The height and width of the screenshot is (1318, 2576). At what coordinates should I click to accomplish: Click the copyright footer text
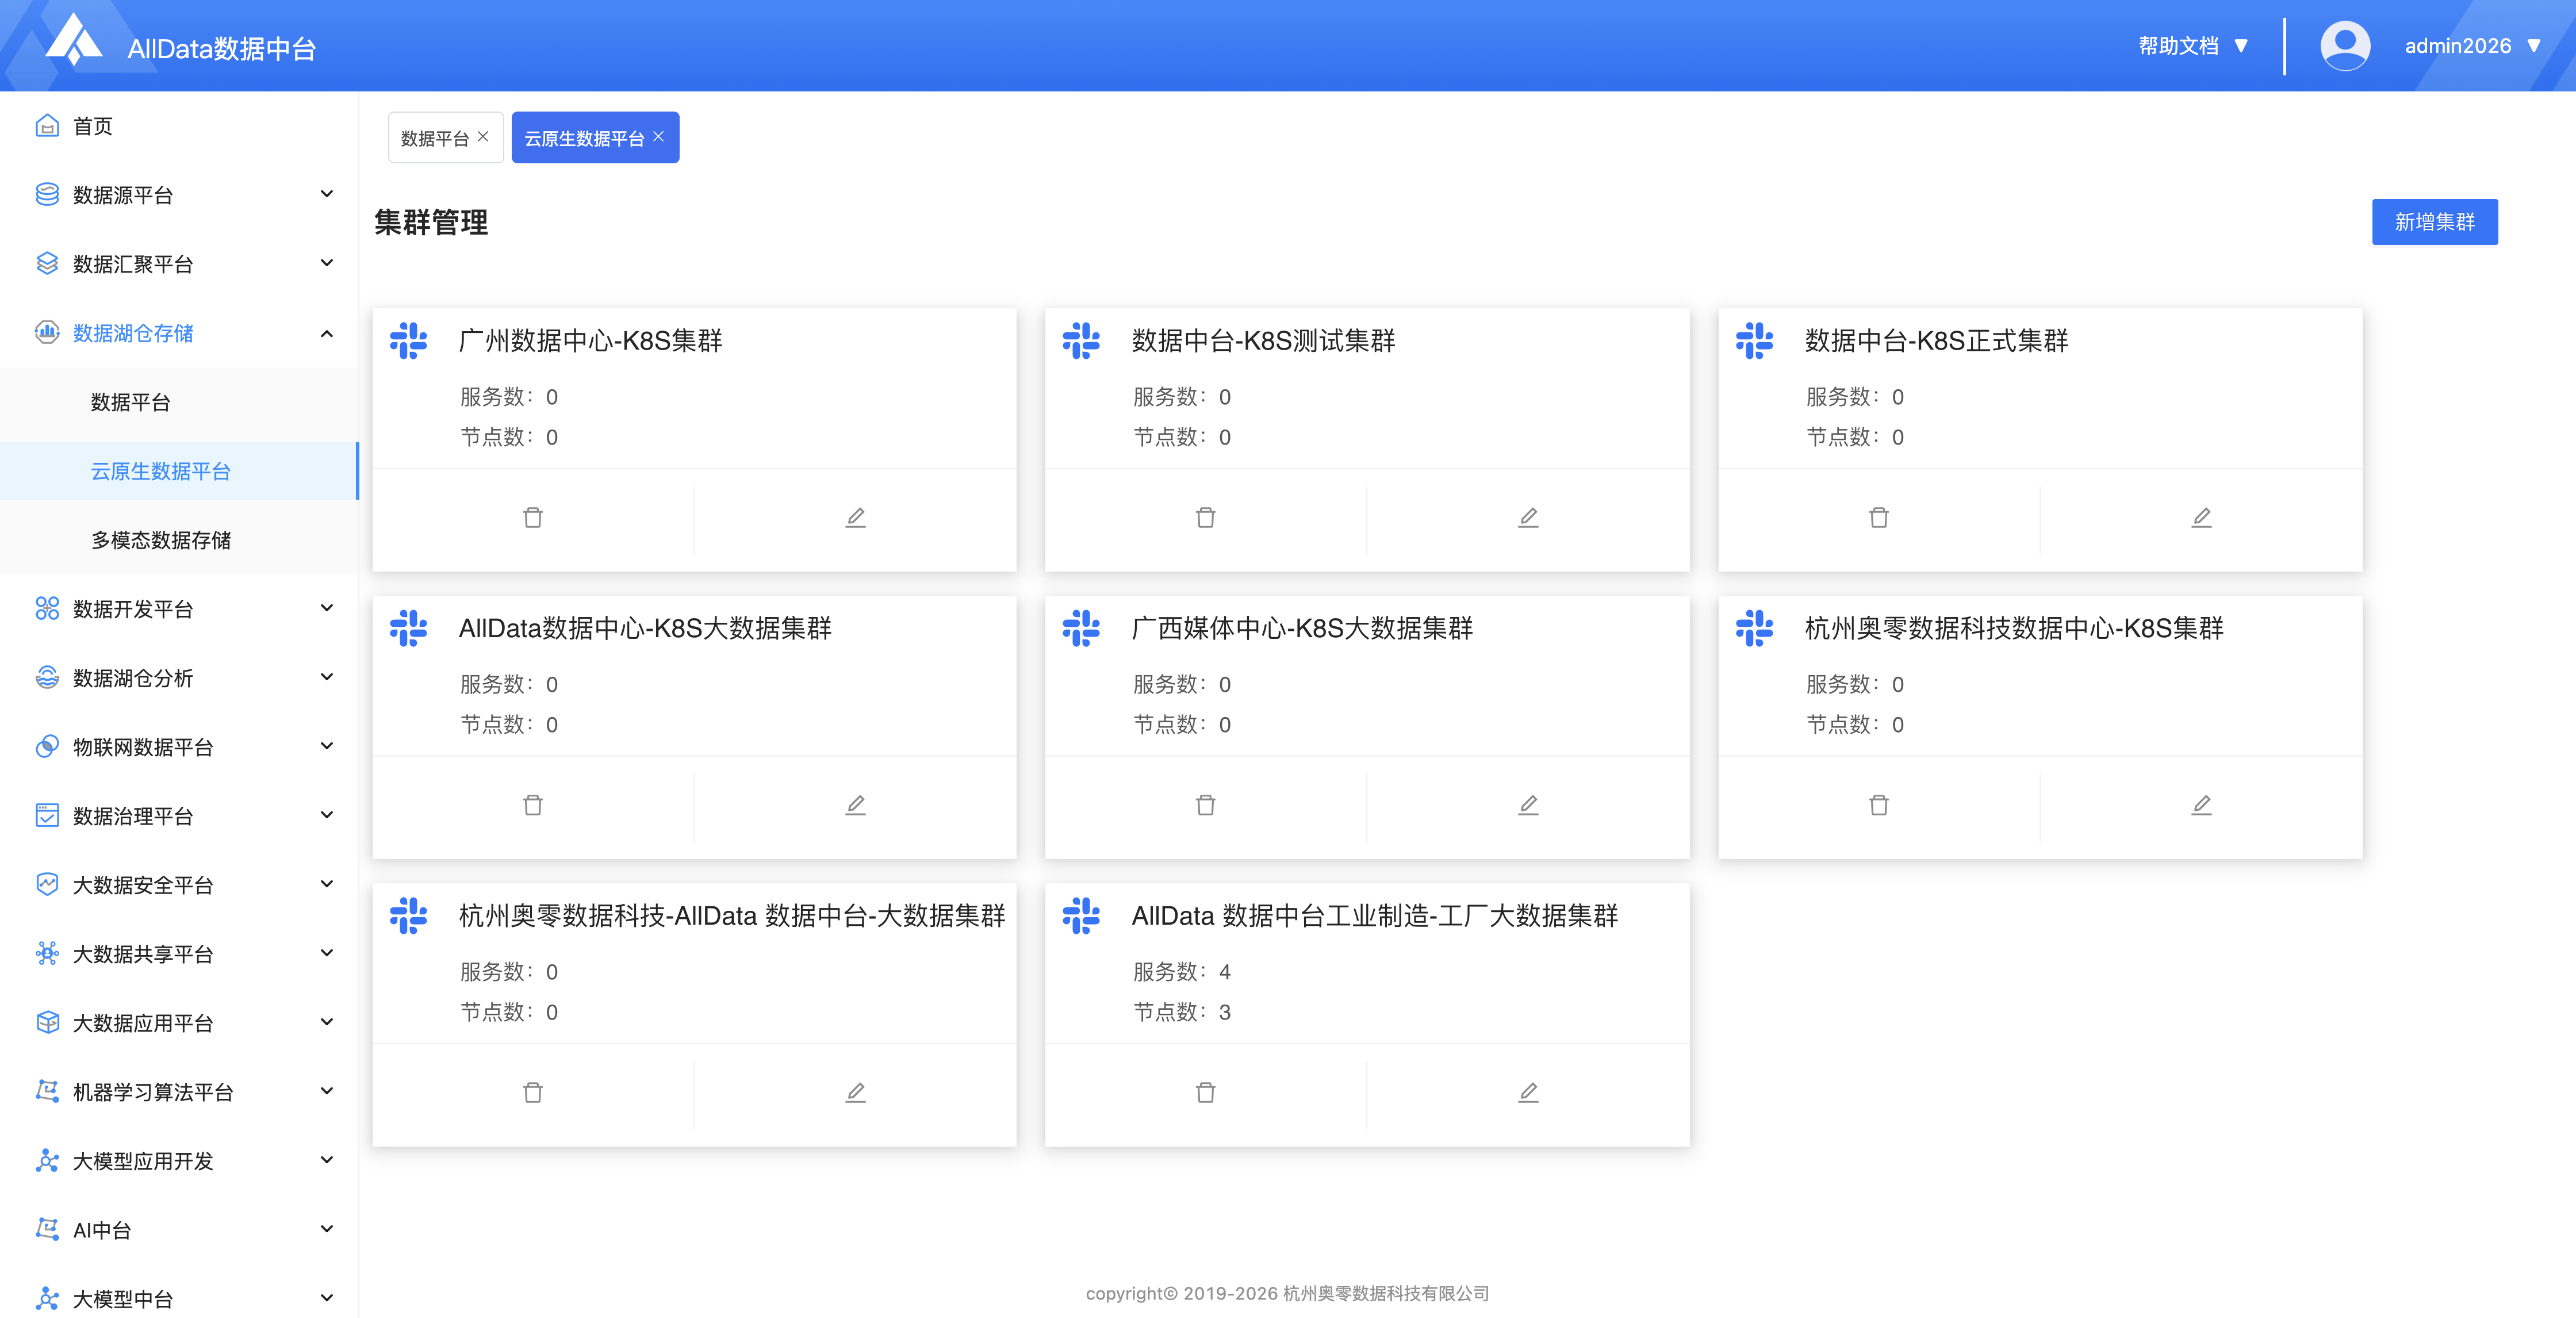tap(1288, 1293)
